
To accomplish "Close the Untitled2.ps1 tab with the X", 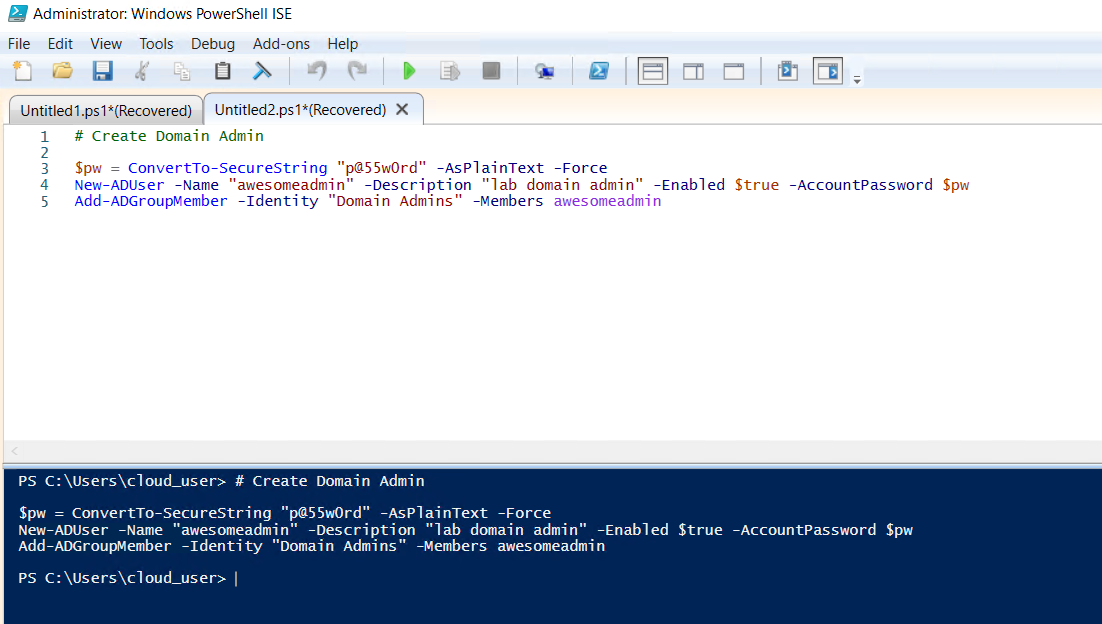I will 402,110.
